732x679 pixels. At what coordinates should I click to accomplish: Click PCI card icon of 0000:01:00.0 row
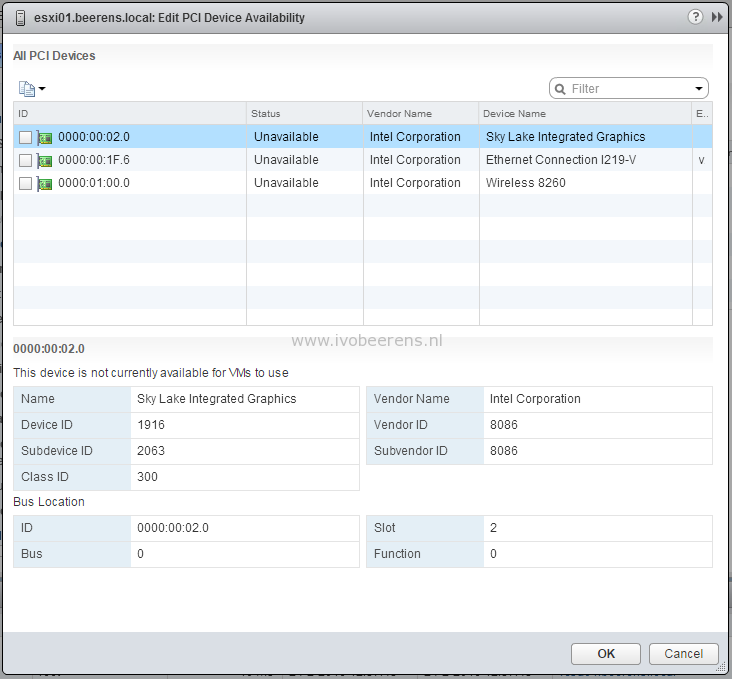pos(44,184)
